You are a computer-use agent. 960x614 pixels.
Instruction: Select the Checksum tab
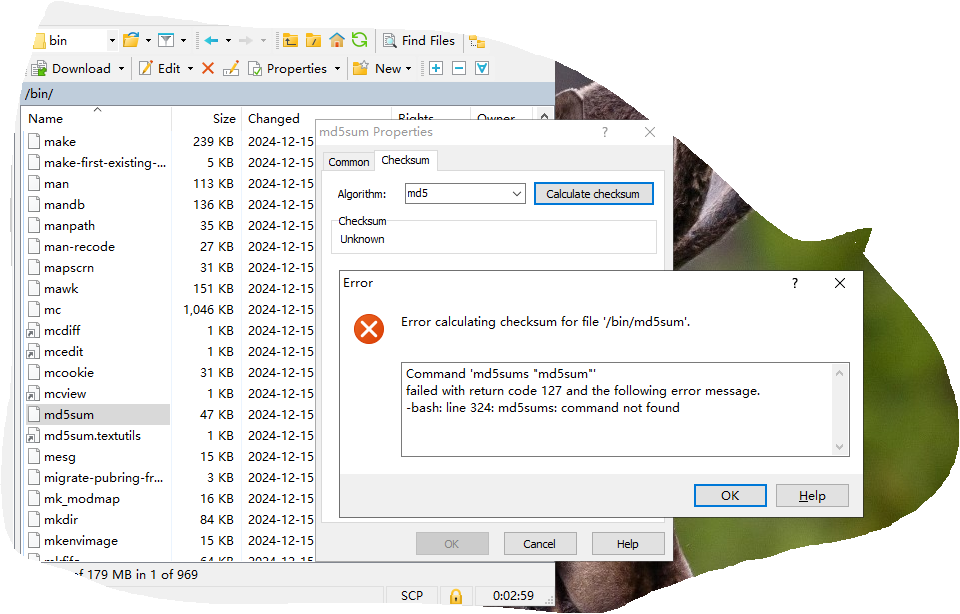(x=405, y=160)
